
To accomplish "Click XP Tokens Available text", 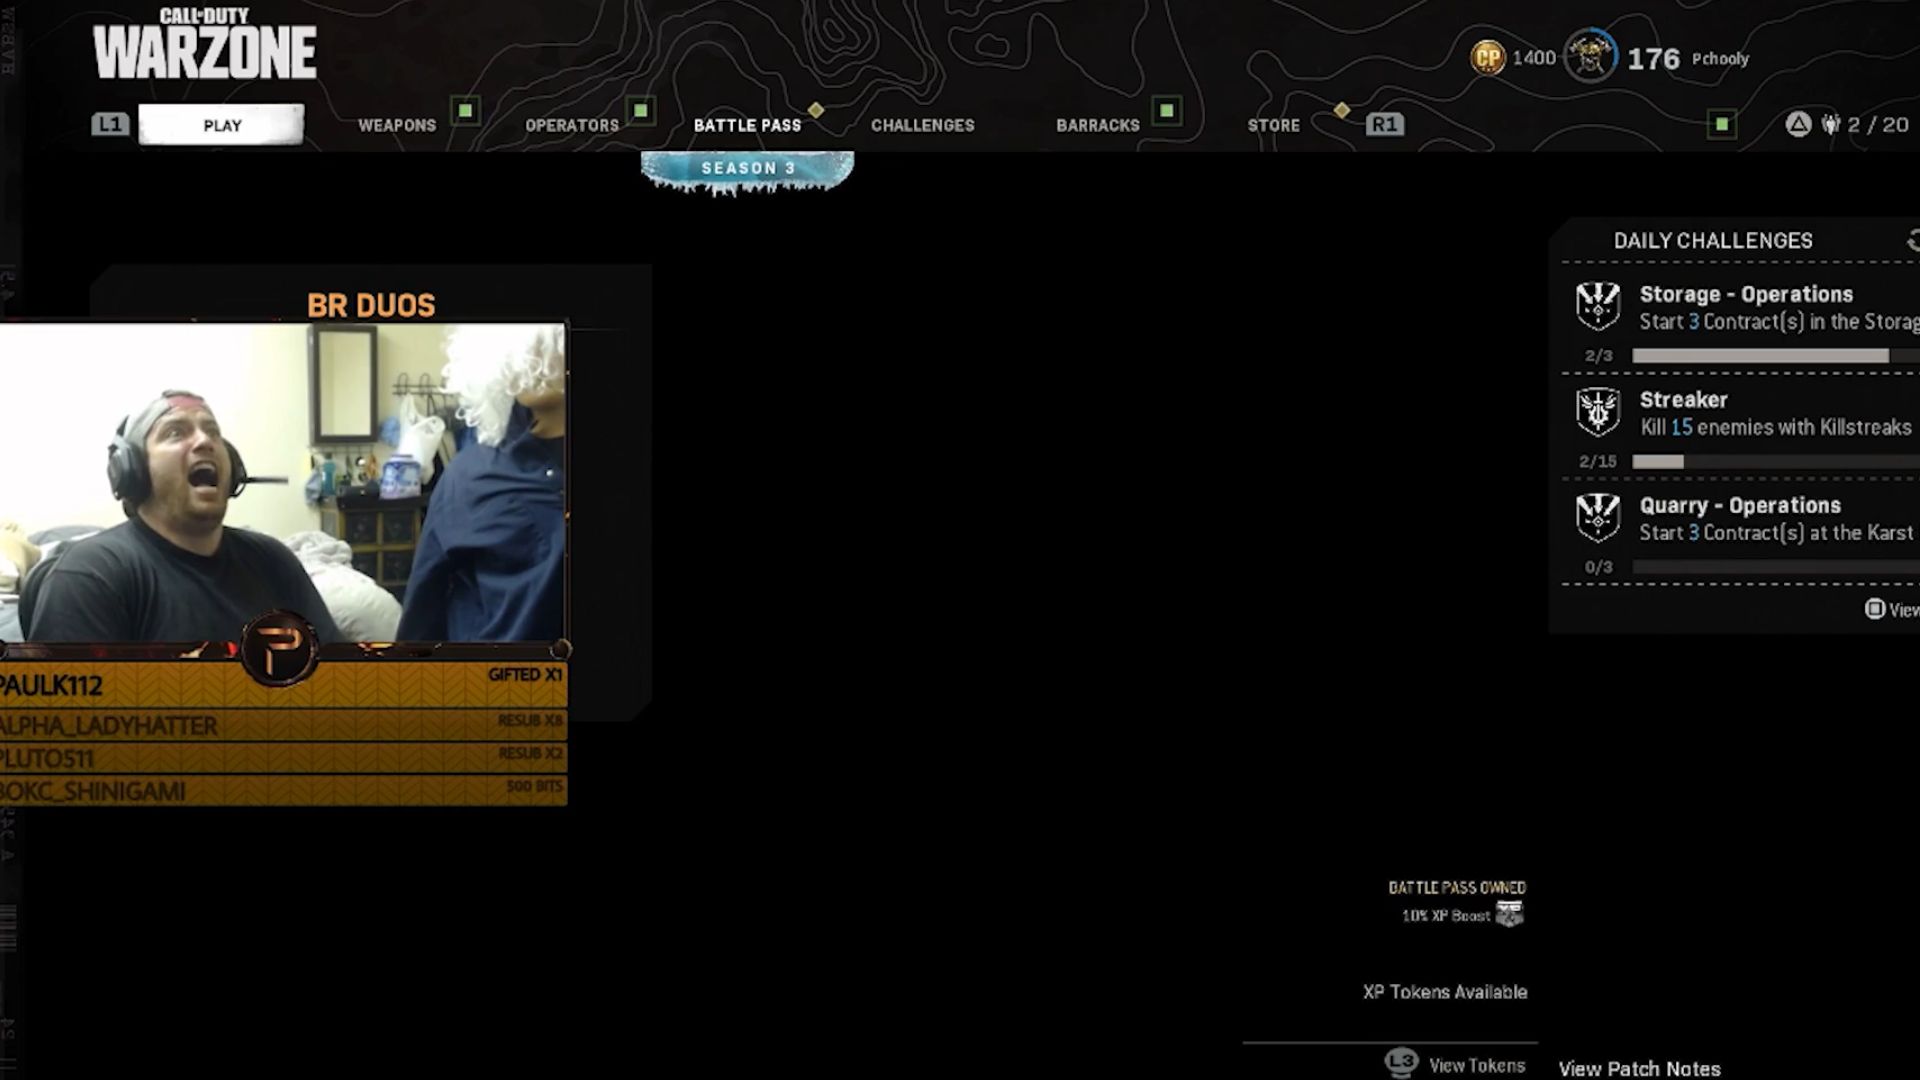I will click(x=1445, y=992).
